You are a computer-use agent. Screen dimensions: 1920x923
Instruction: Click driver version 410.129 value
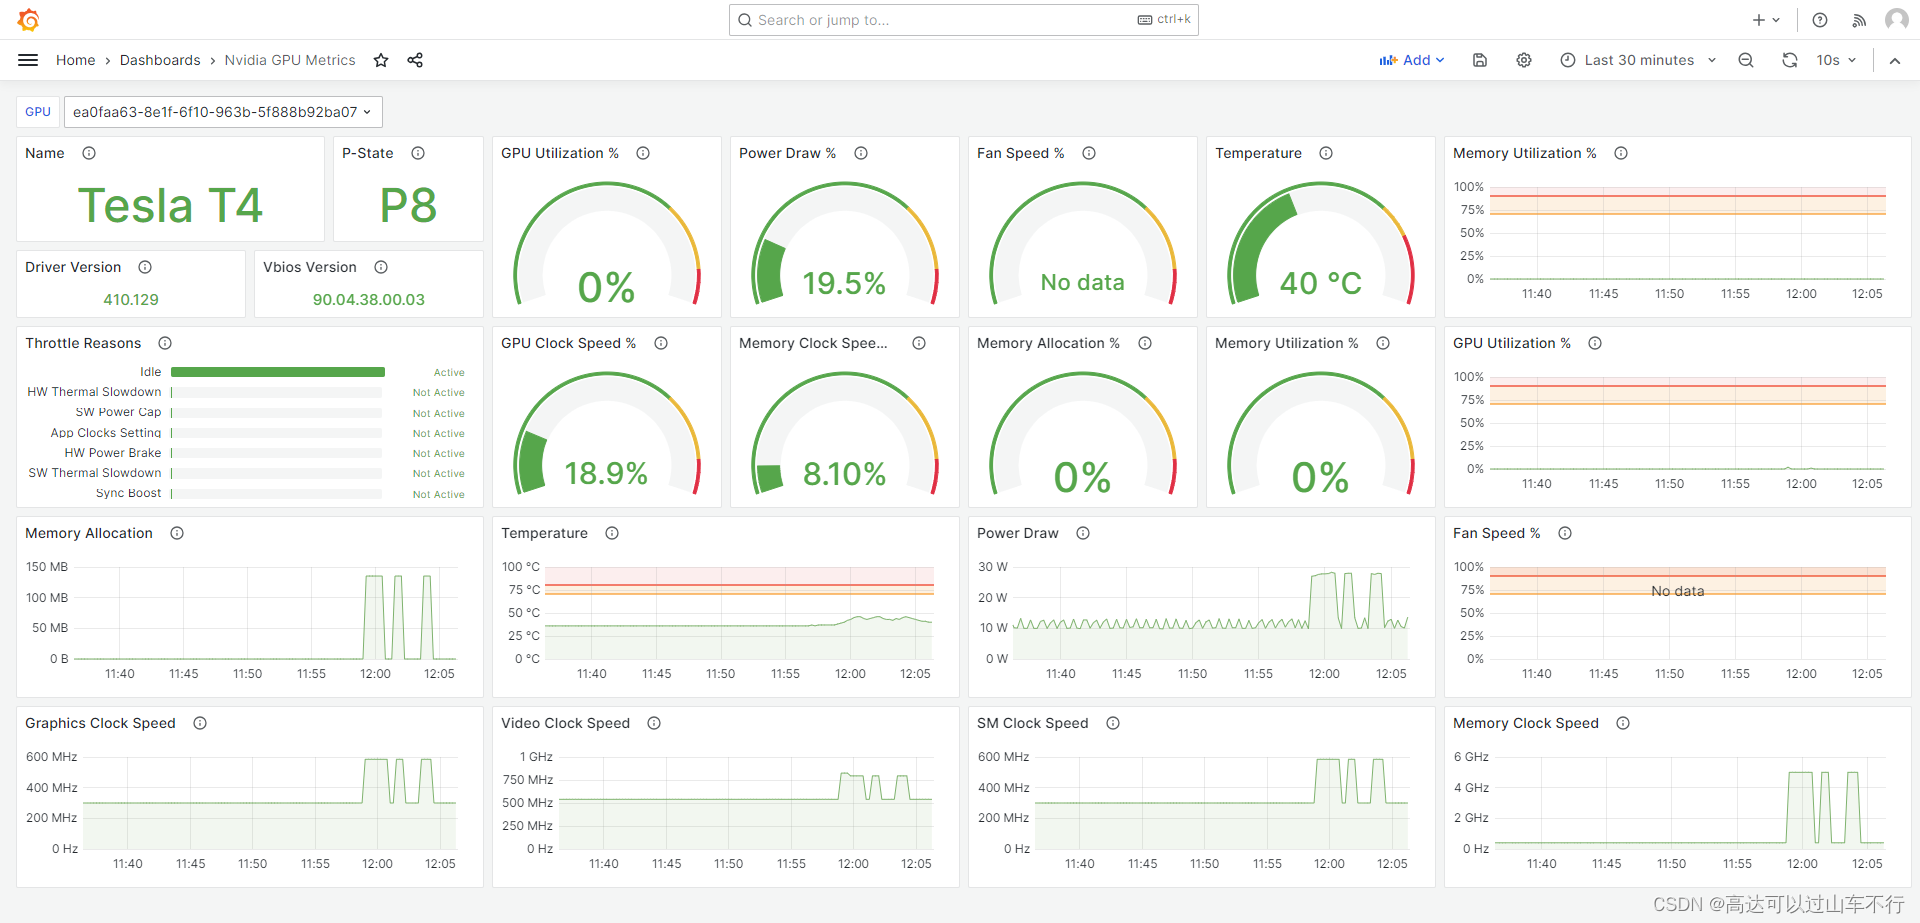(x=131, y=300)
